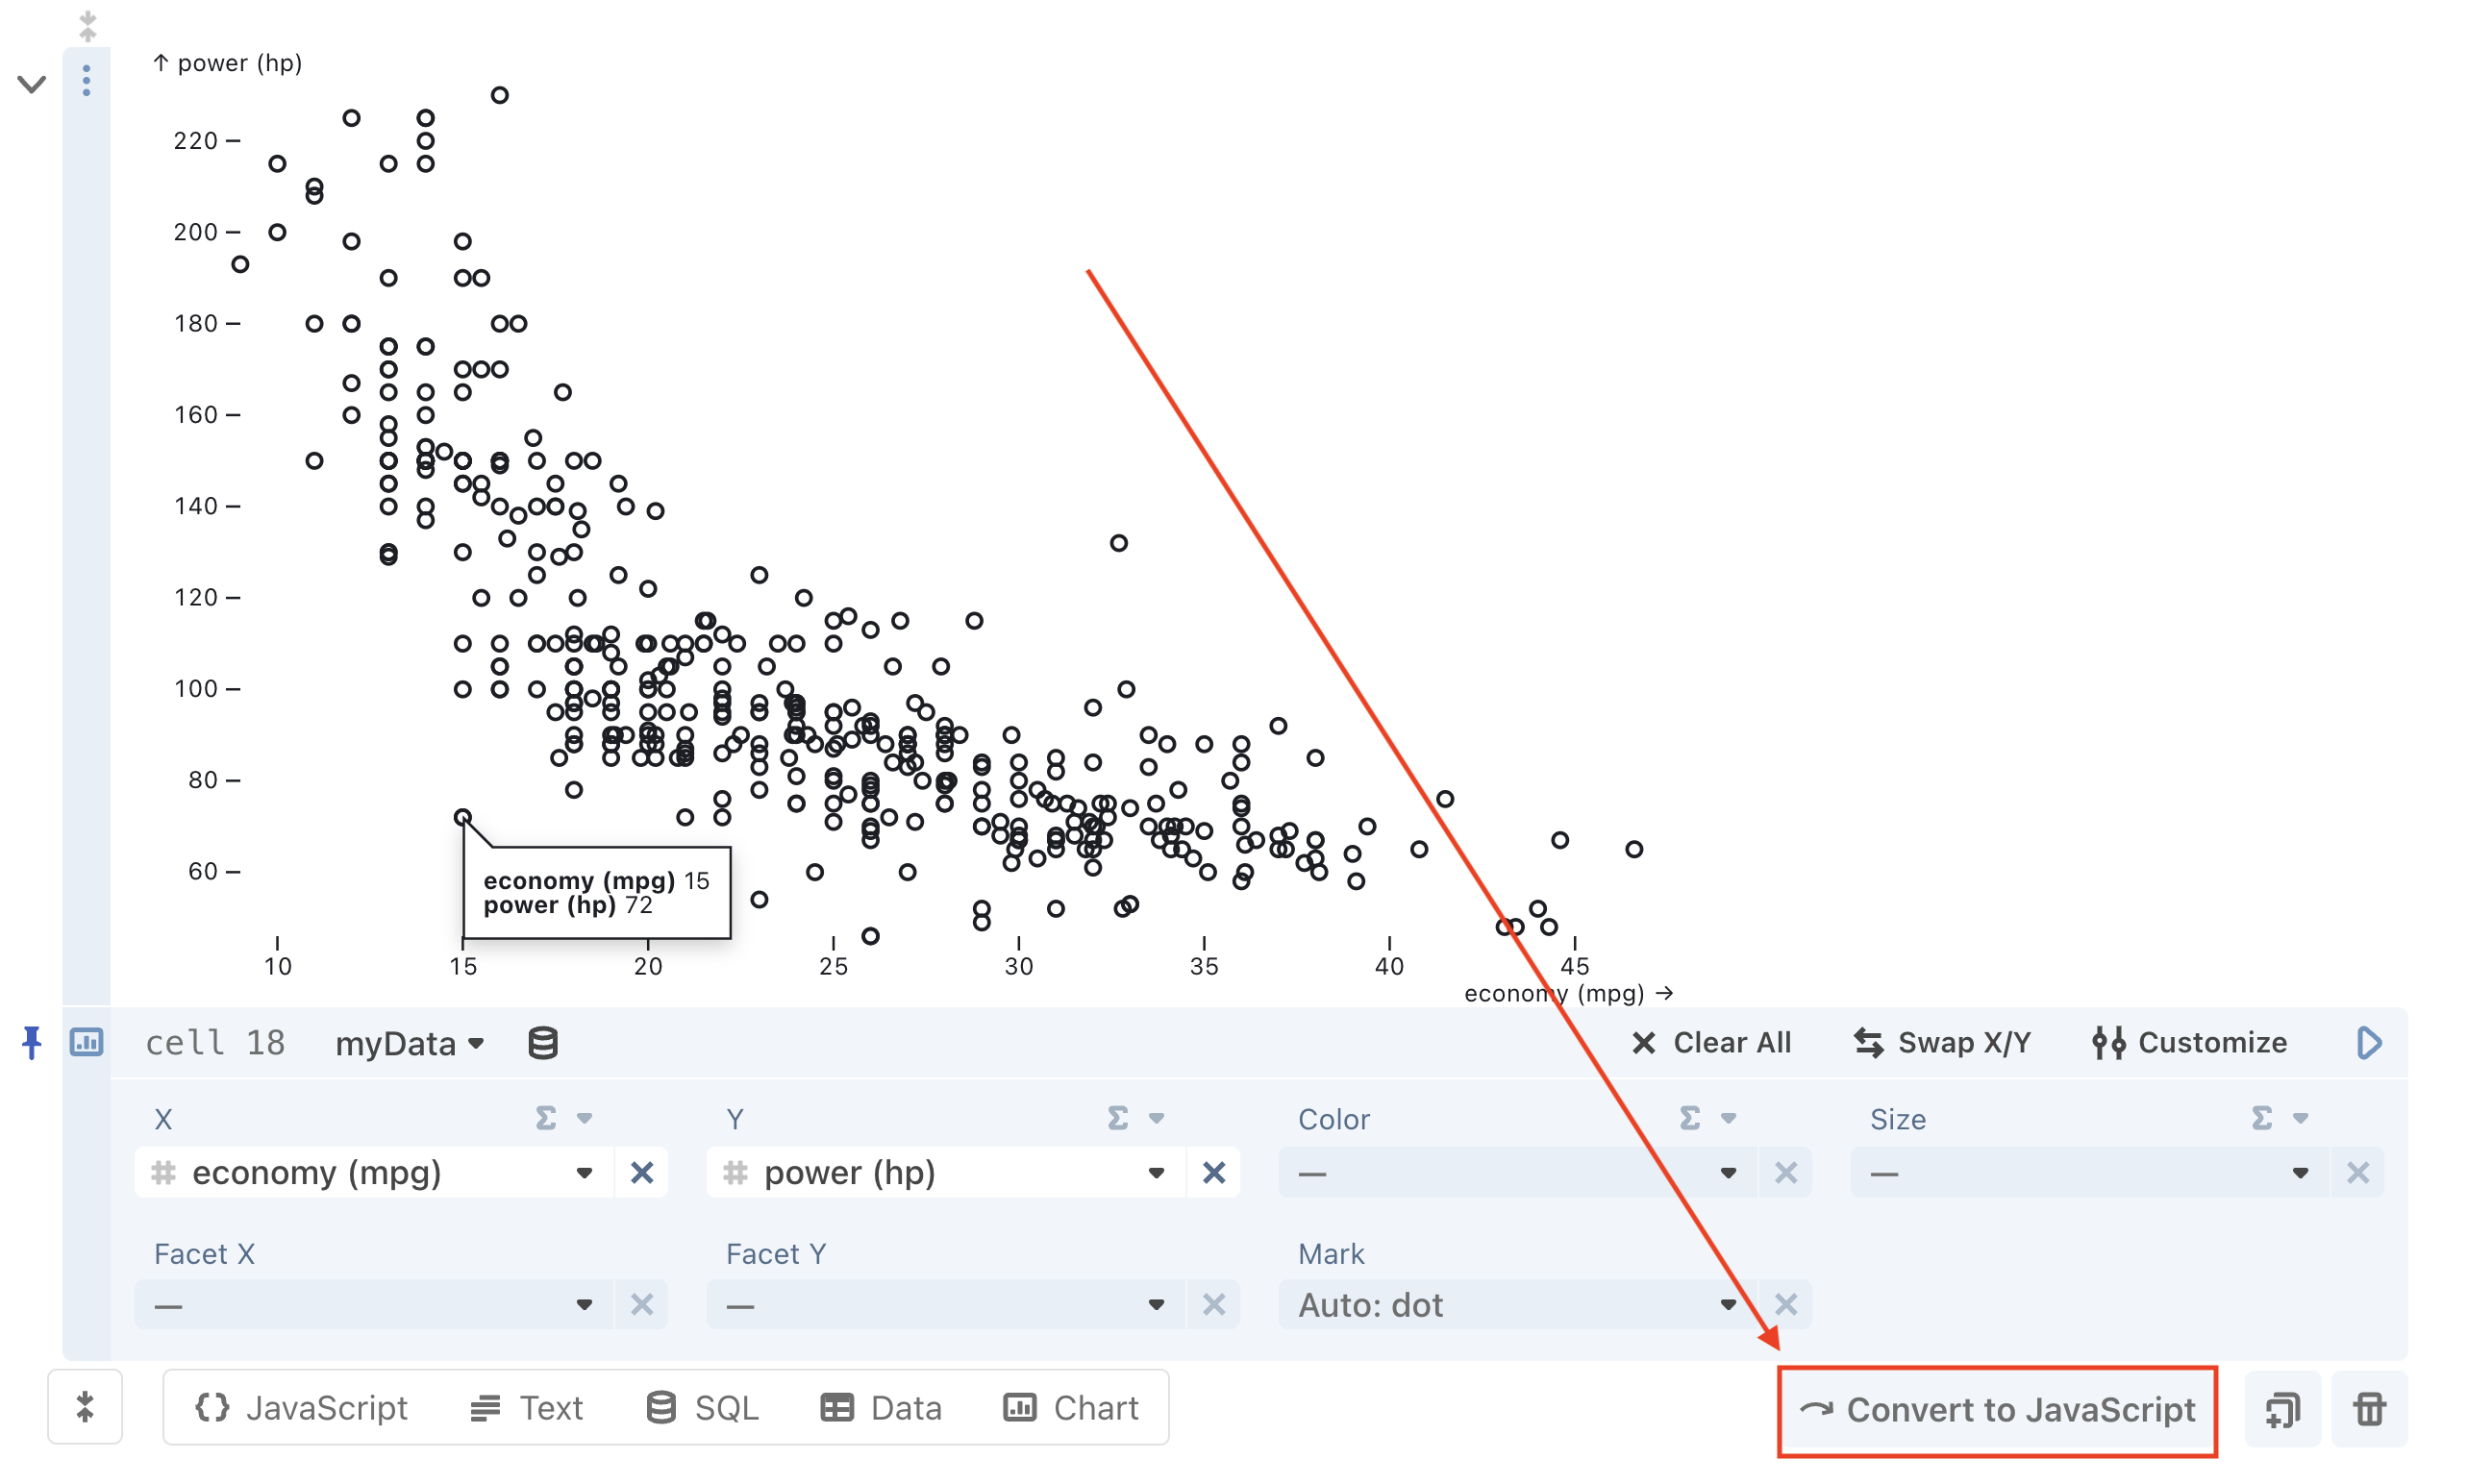
Task: Click the double-arrow collapse icon bottom left
Action: coord(85,1407)
